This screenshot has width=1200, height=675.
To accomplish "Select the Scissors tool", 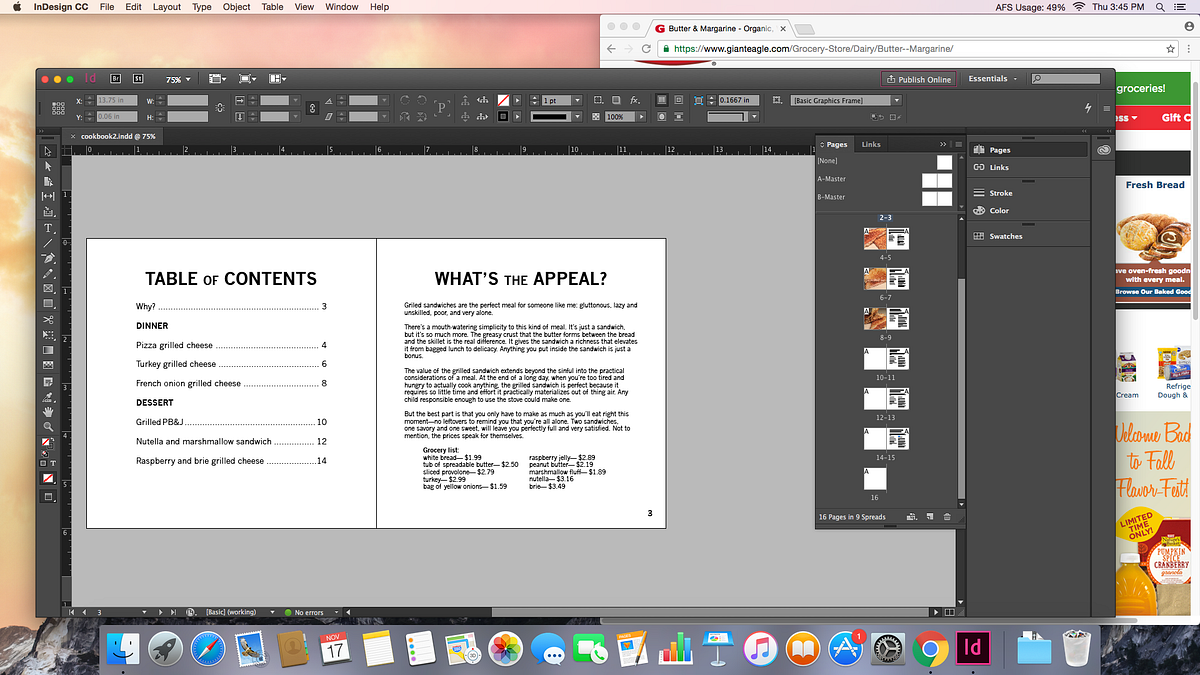I will (47, 319).
